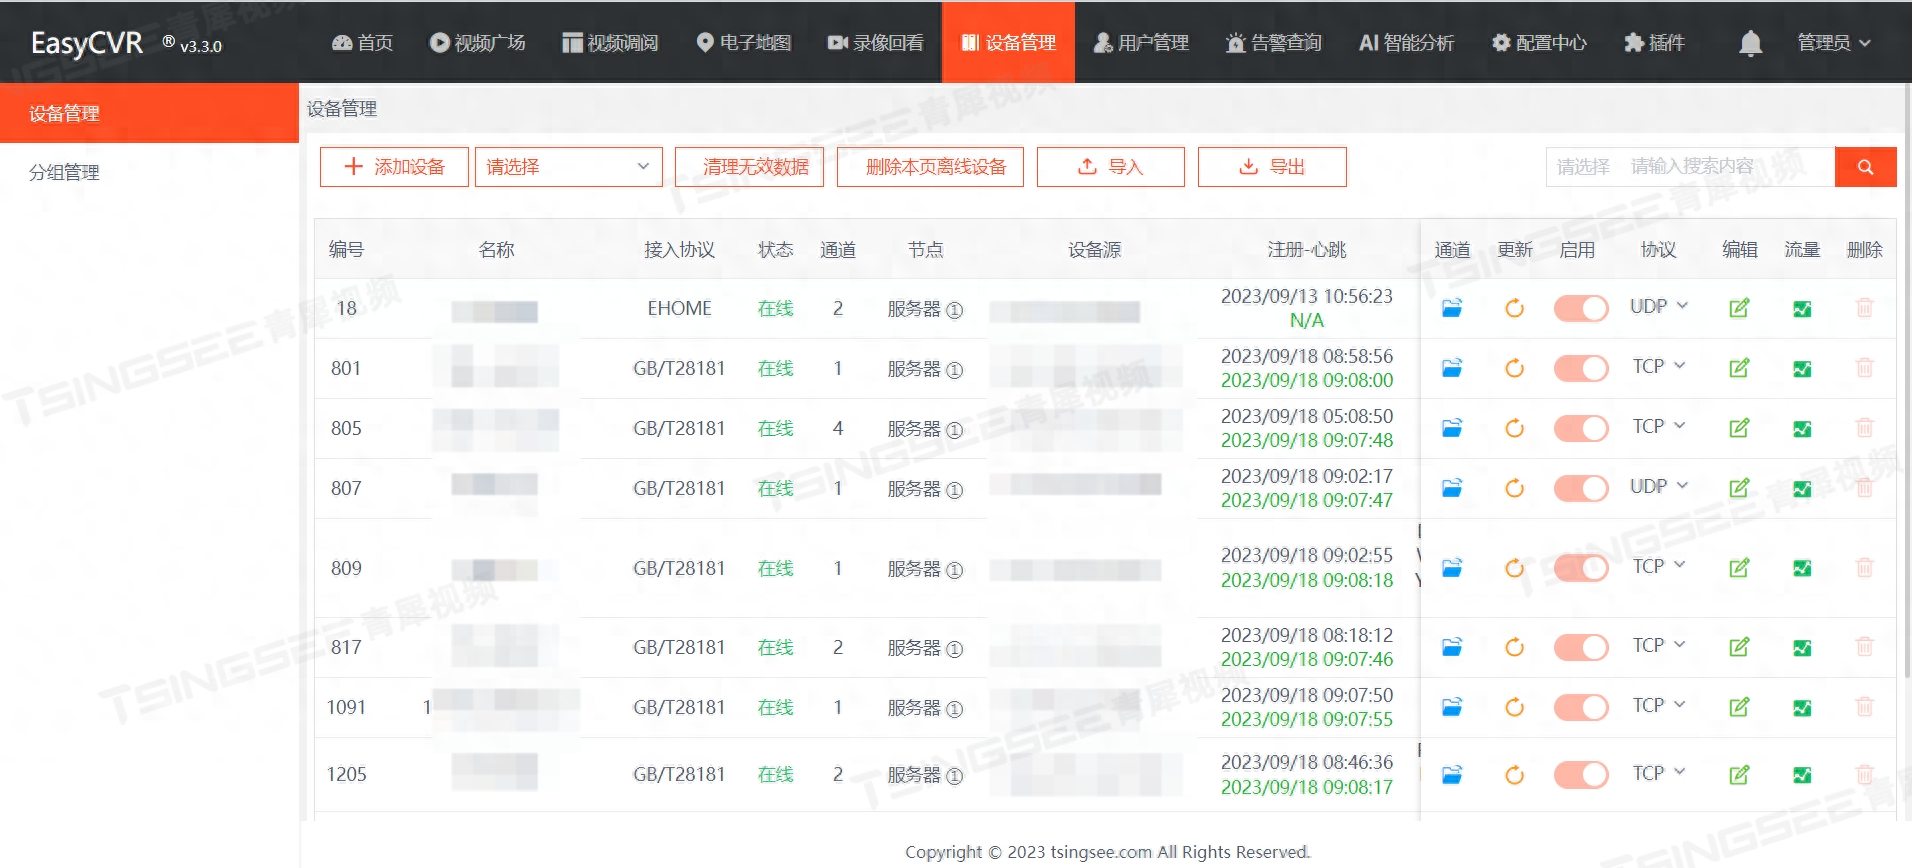Toggle enable switch for device 1091
Image resolution: width=1912 pixels, height=868 pixels.
1581,707
